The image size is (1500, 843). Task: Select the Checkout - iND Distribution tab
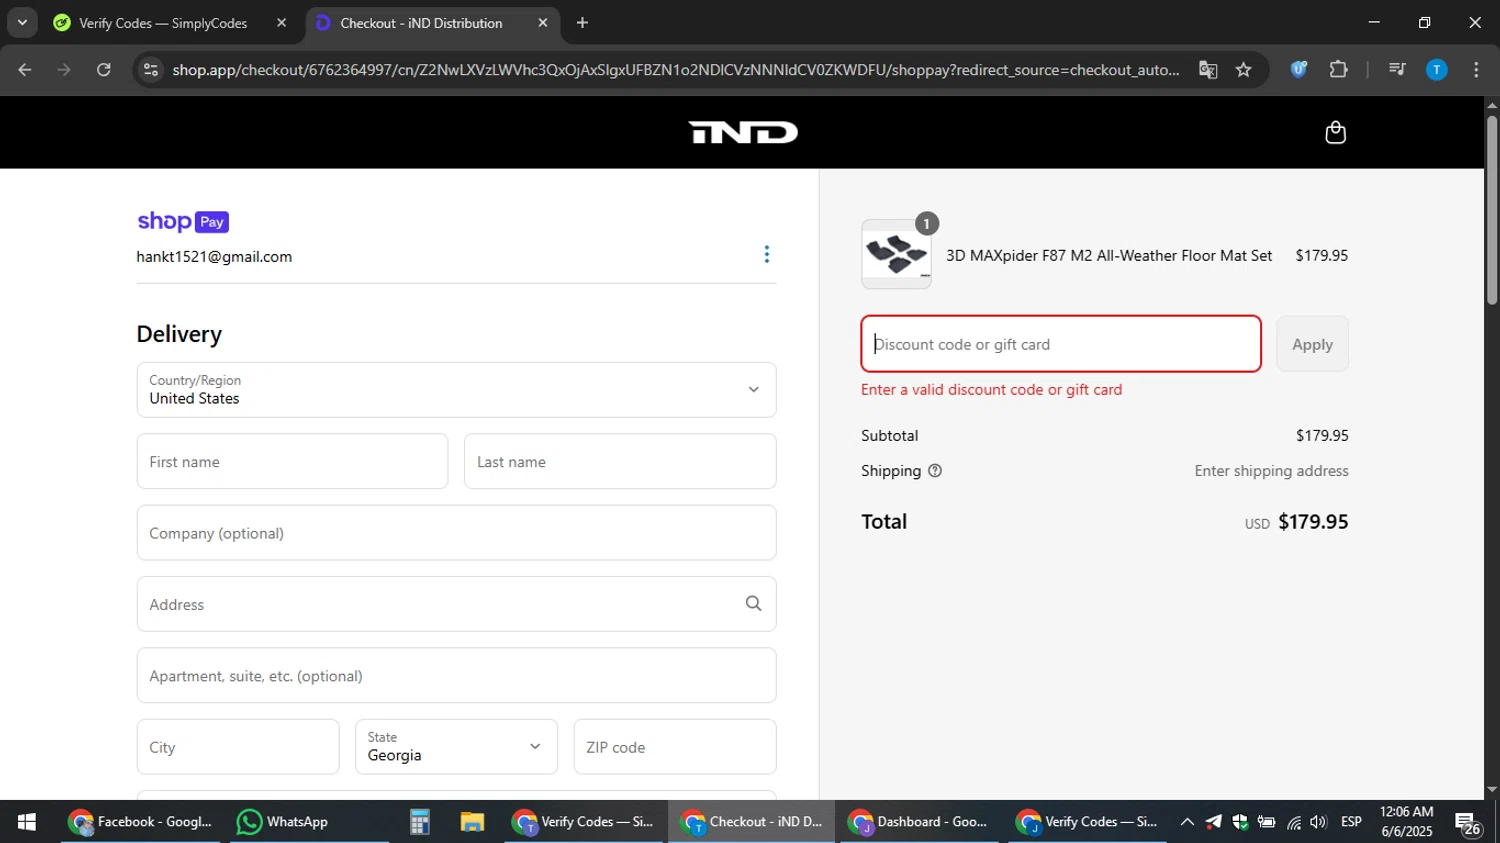click(421, 23)
